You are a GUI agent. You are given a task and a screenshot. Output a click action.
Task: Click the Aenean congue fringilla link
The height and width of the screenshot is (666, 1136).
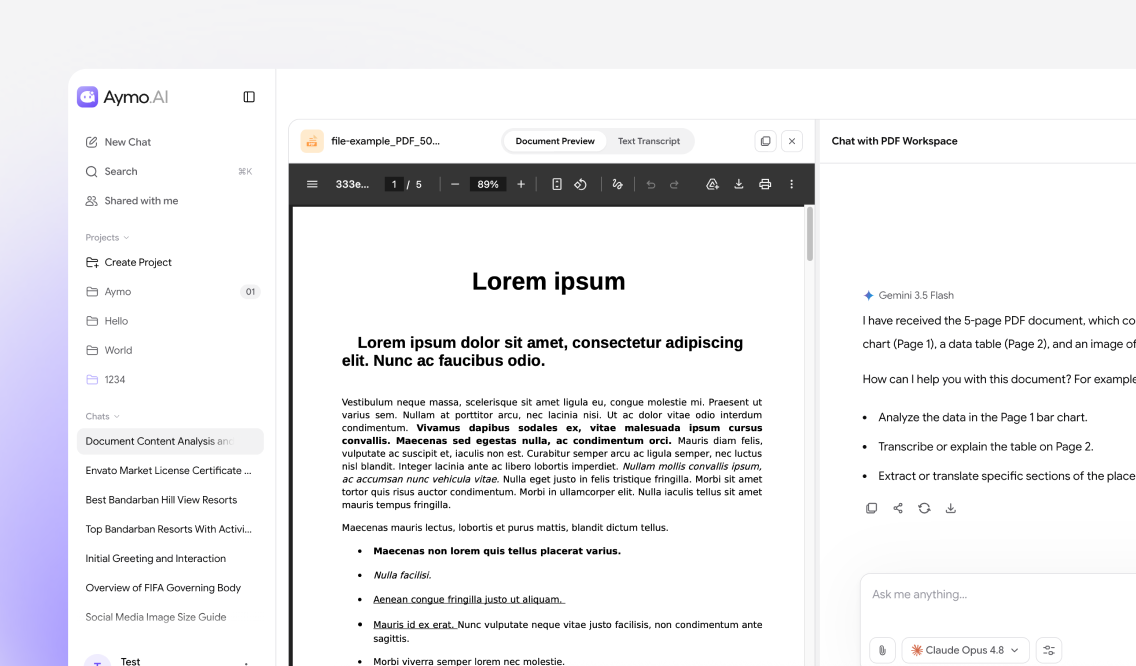pos(468,599)
